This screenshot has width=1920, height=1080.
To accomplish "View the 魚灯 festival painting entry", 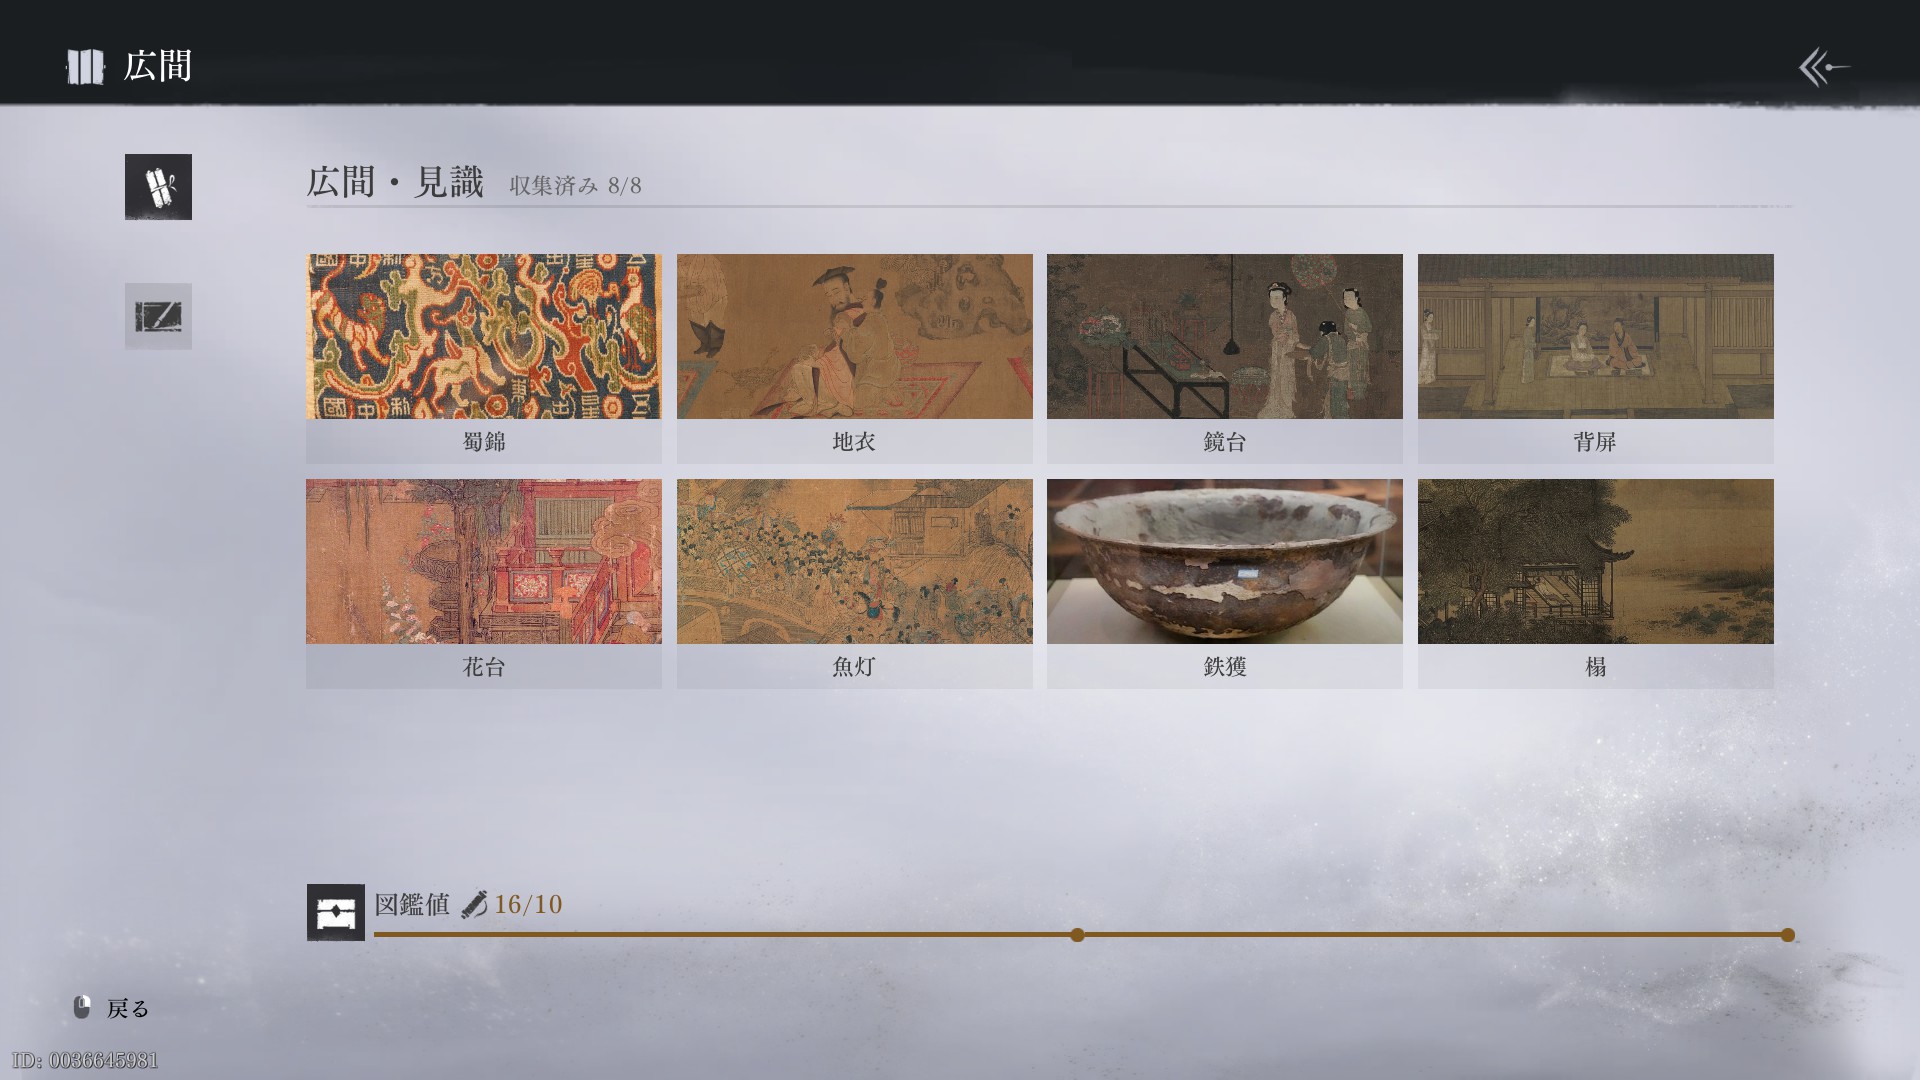I will coord(855,583).
